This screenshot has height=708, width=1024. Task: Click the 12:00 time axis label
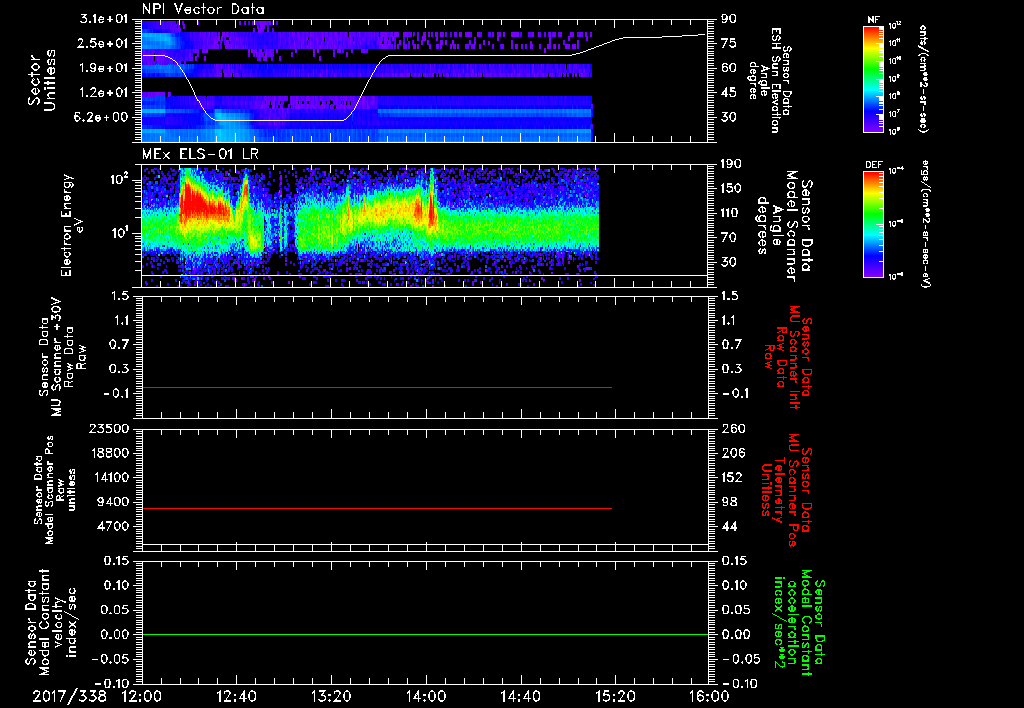pyautogui.click(x=142, y=696)
